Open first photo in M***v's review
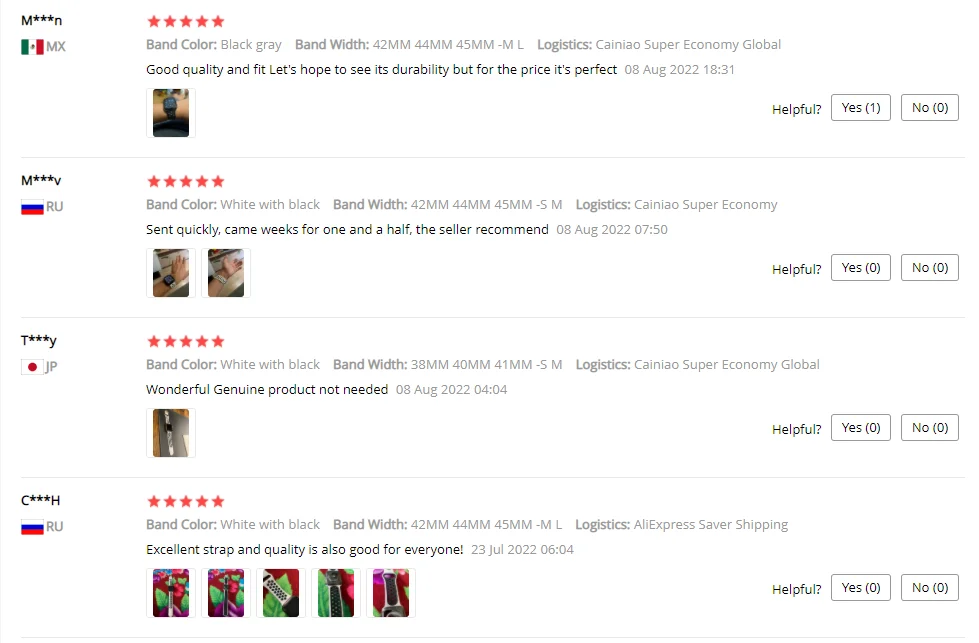Image resolution: width=979 pixels, height=643 pixels. (170, 273)
